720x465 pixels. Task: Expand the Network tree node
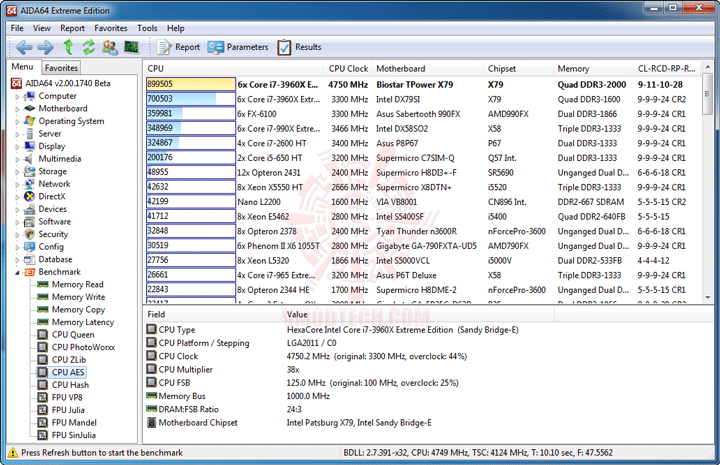[x=17, y=184]
